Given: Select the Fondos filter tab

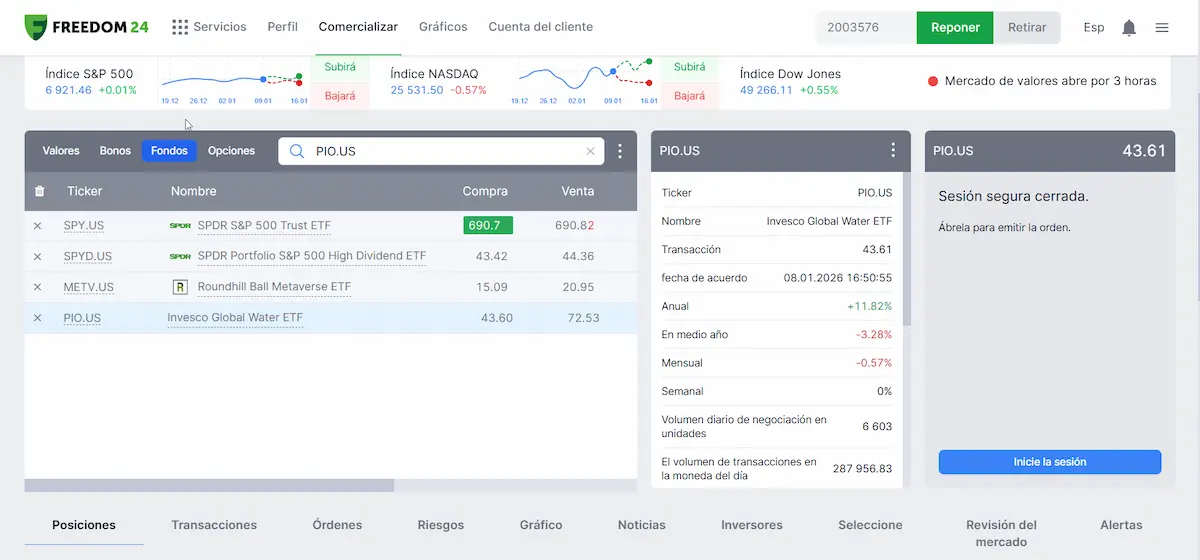Looking at the screenshot, I should point(169,151).
